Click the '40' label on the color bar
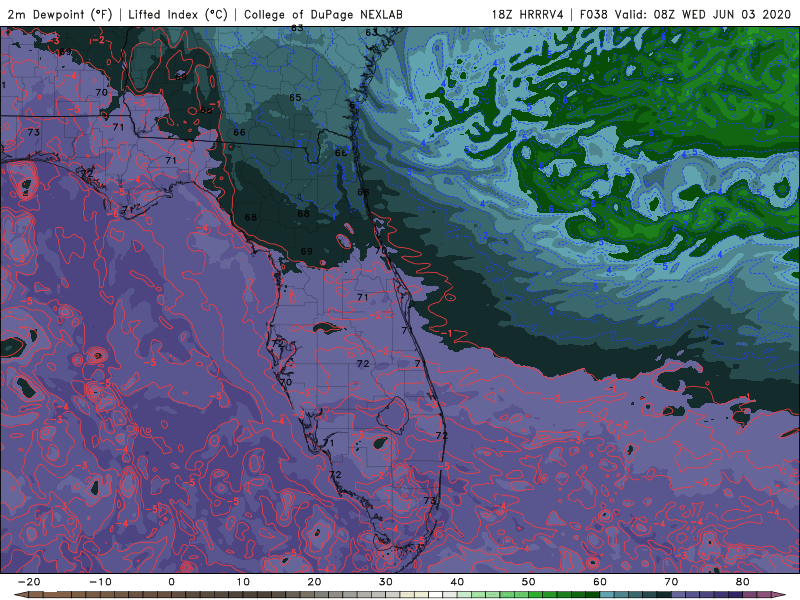Image resolution: width=800 pixels, height=600 pixels. click(457, 582)
